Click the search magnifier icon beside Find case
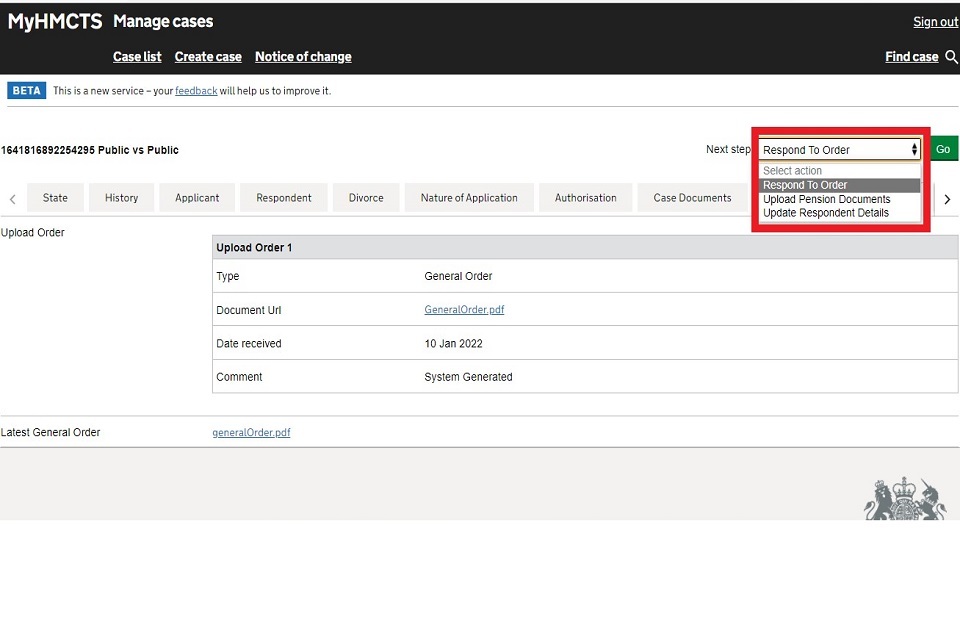Image resolution: width=960 pixels, height=640 pixels. pyautogui.click(x=951, y=57)
